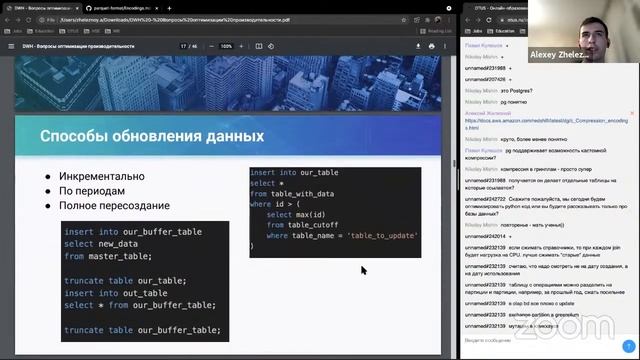The height and width of the screenshot is (360, 640).
Task: Click the chat message 'это Postgres?'
Action: 516,91
